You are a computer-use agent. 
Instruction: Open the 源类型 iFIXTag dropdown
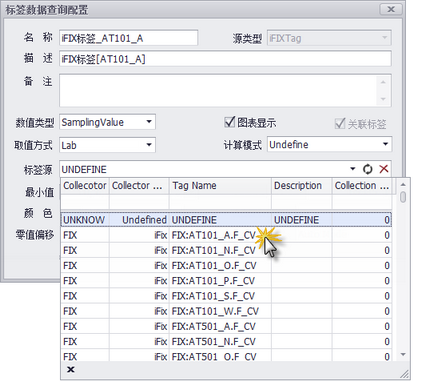pos(385,38)
